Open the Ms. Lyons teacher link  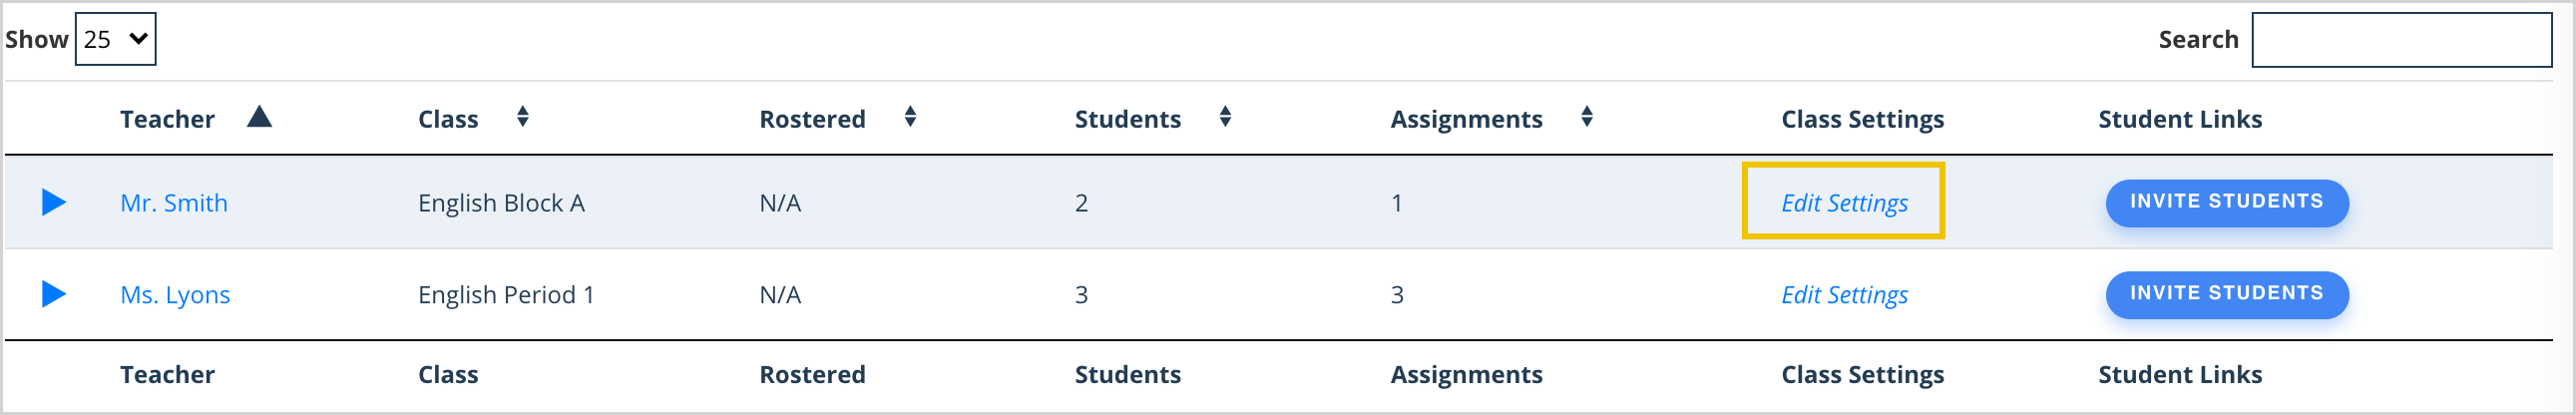click(x=175, y=295)
